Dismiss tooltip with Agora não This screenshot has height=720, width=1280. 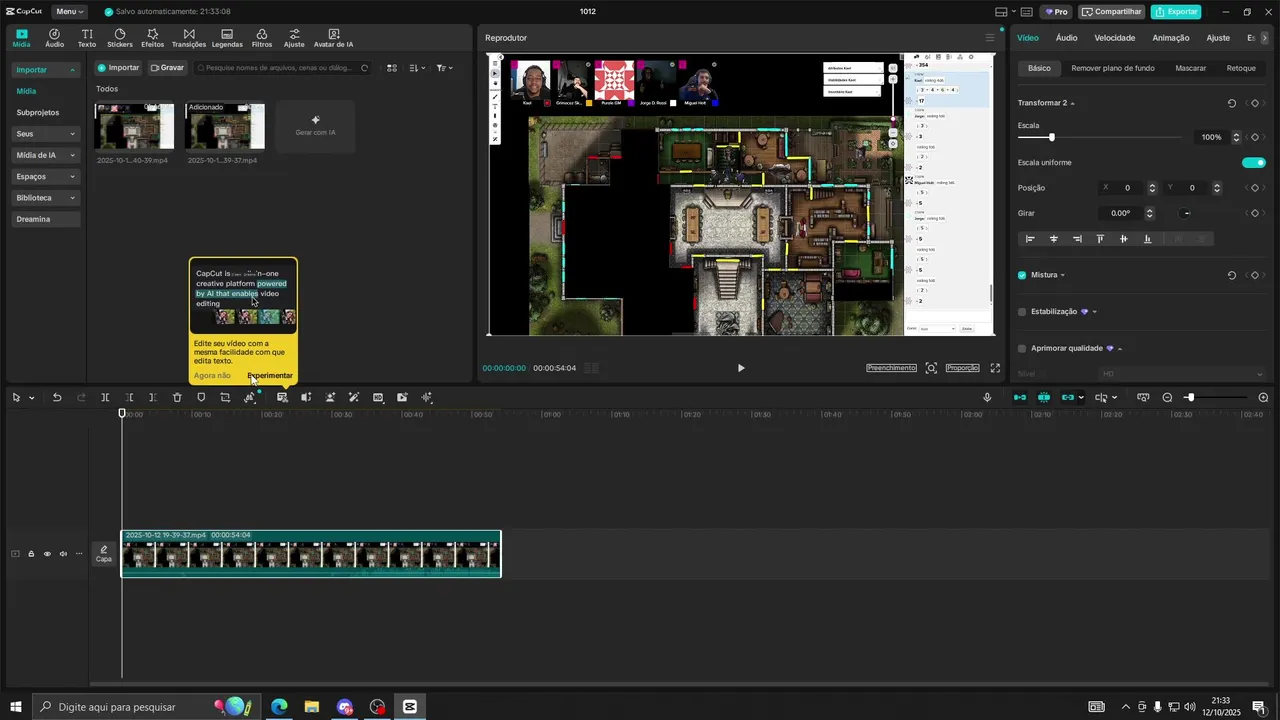click(x=212, y=376)
